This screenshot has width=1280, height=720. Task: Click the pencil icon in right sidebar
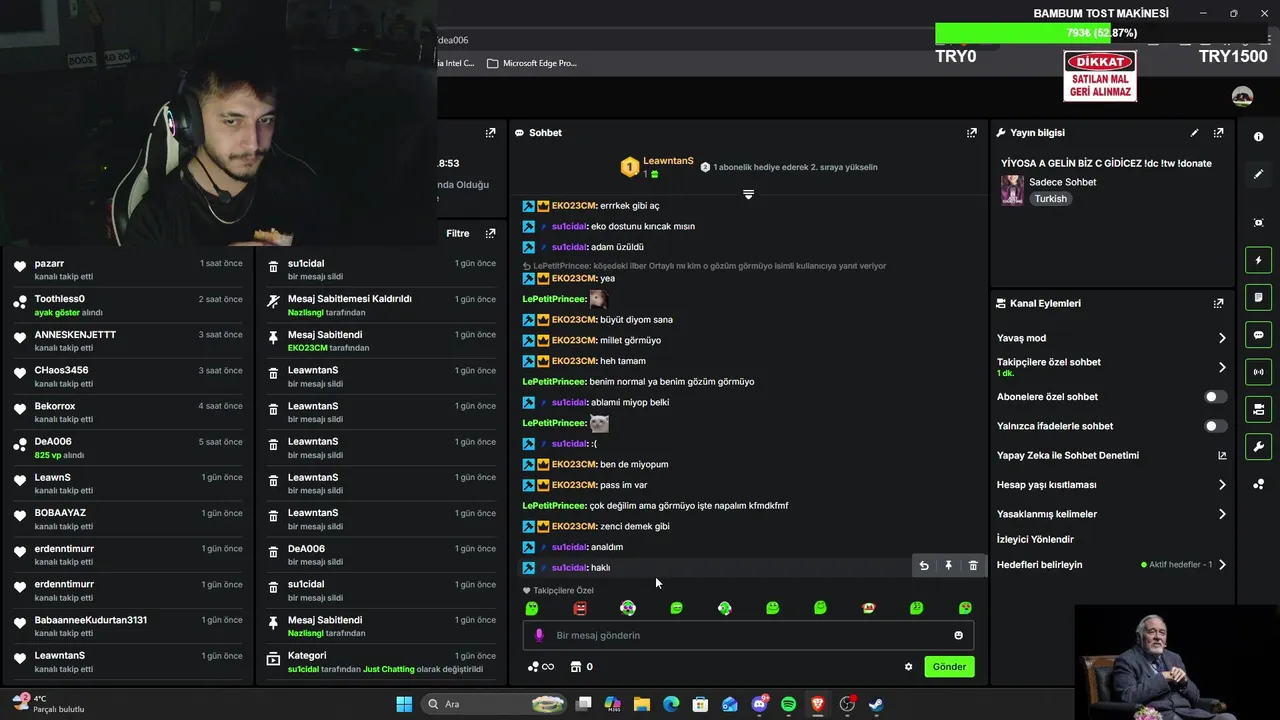point(1258,174)
